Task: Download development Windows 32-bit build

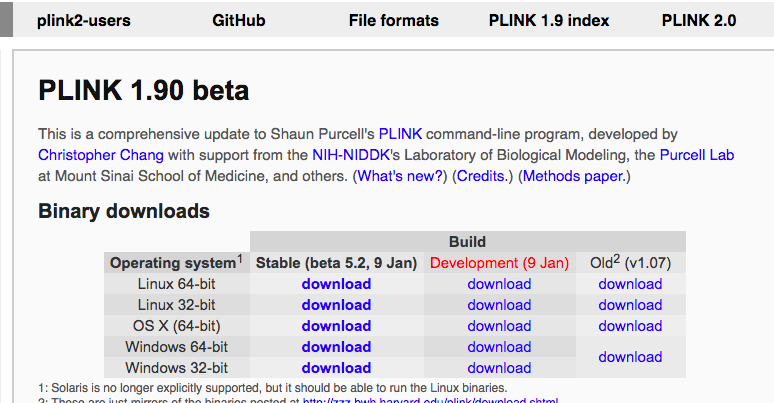Action: click(499, 368)
